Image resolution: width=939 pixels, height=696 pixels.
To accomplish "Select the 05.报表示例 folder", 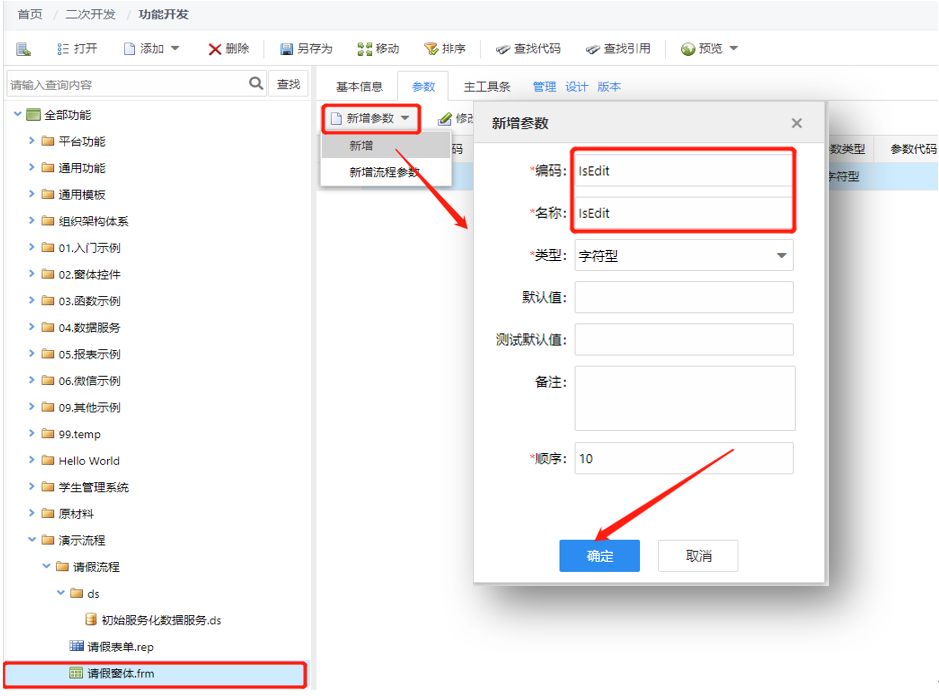I will click(x=90, y=354).
